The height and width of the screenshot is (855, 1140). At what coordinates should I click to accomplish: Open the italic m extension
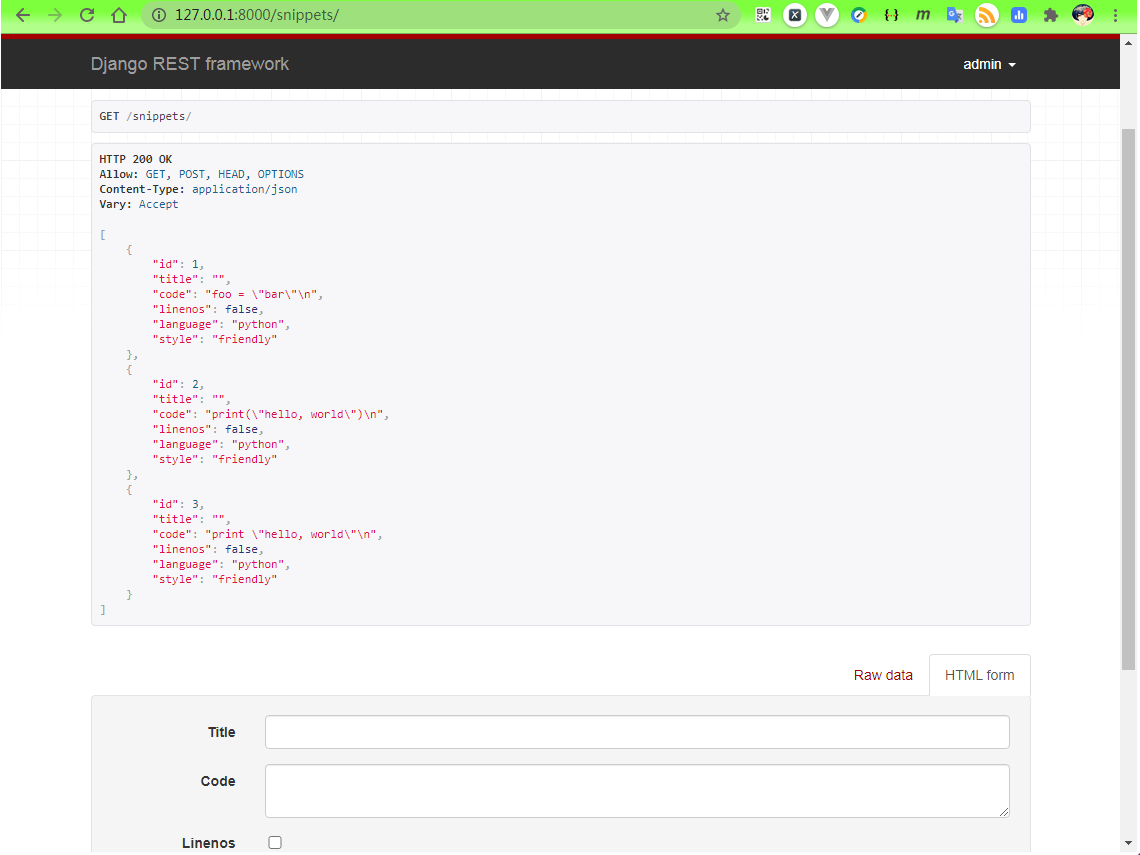pos(923,15)
